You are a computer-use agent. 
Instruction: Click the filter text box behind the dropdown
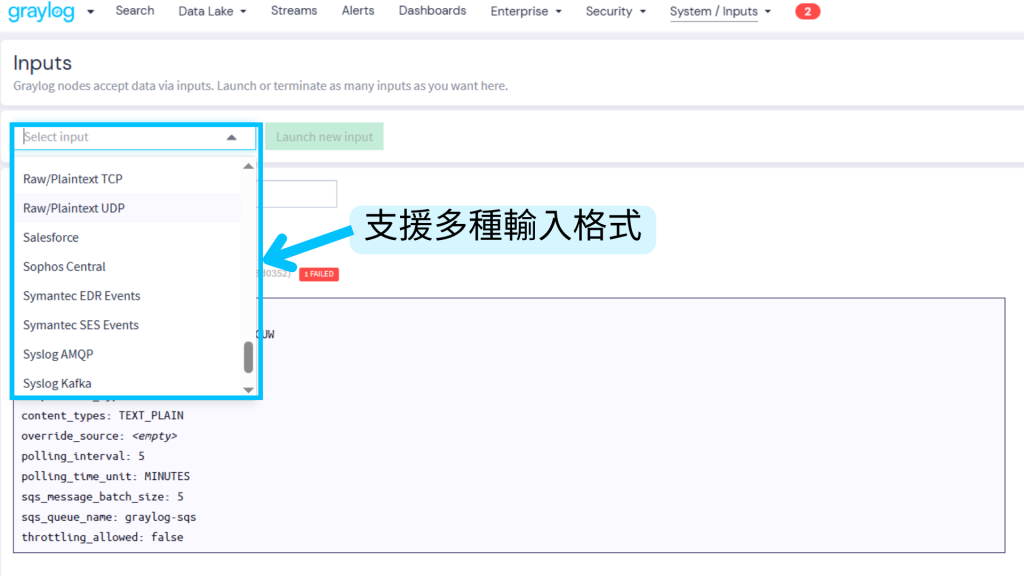(x=299, y=194)
